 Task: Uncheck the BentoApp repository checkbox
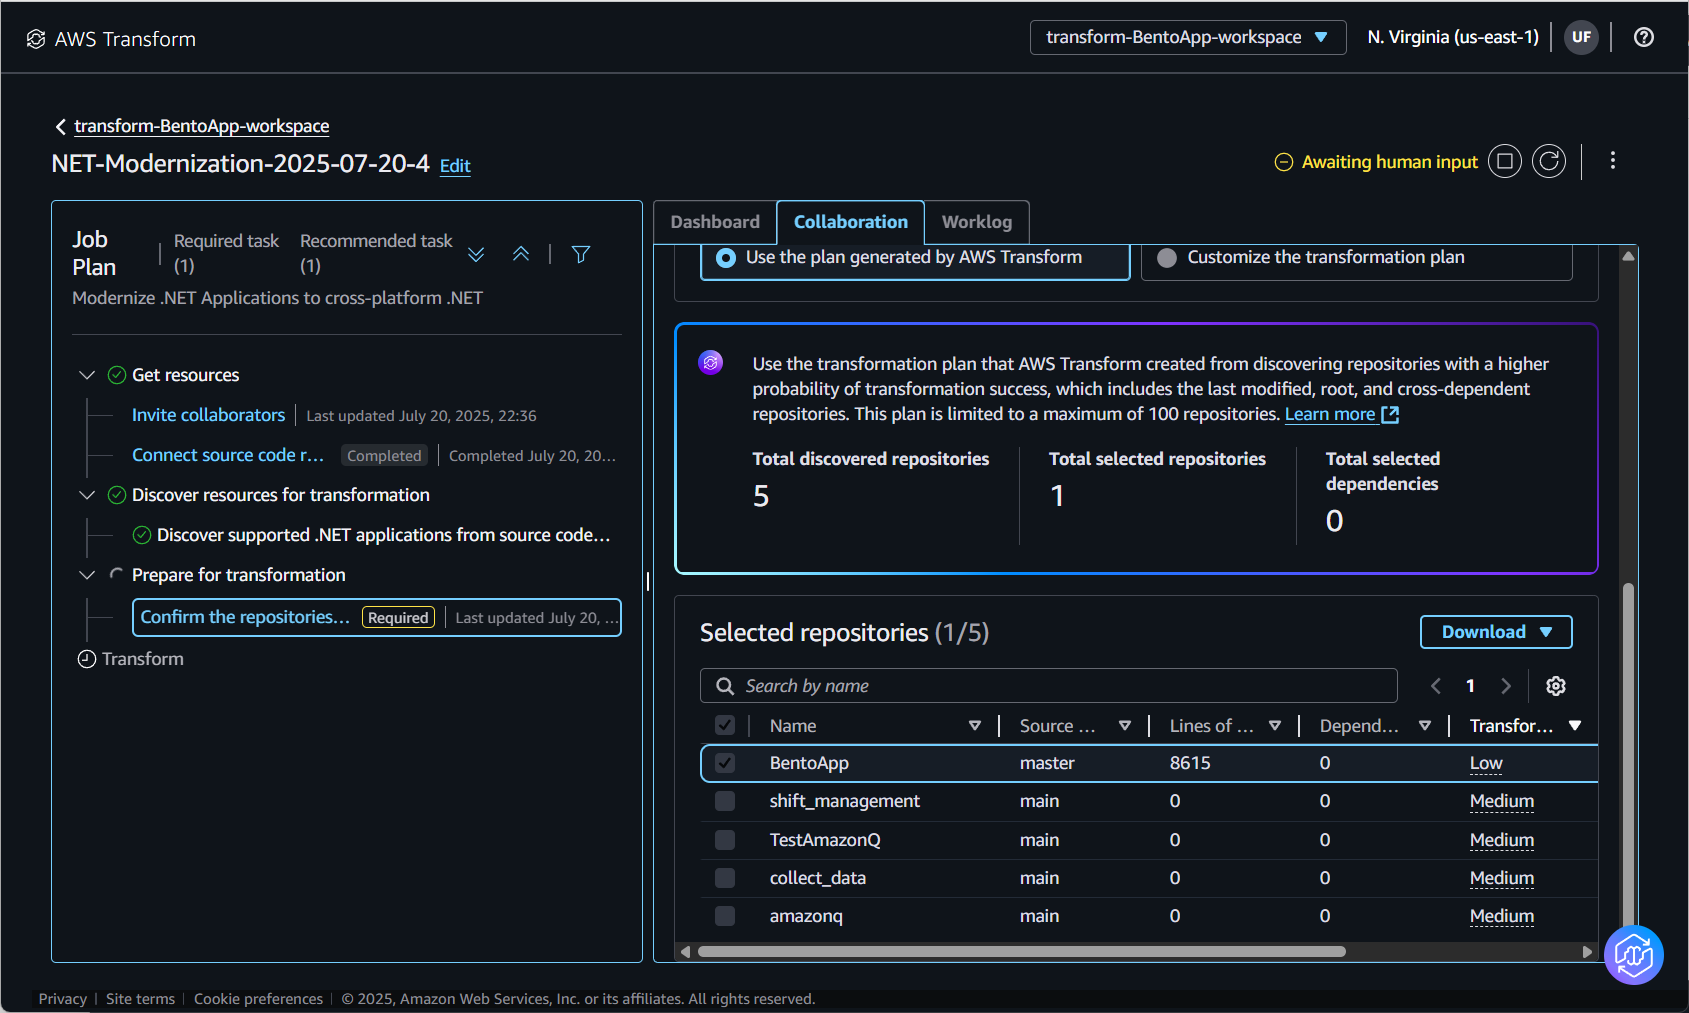pyautogui.click(x=725, y=763)
